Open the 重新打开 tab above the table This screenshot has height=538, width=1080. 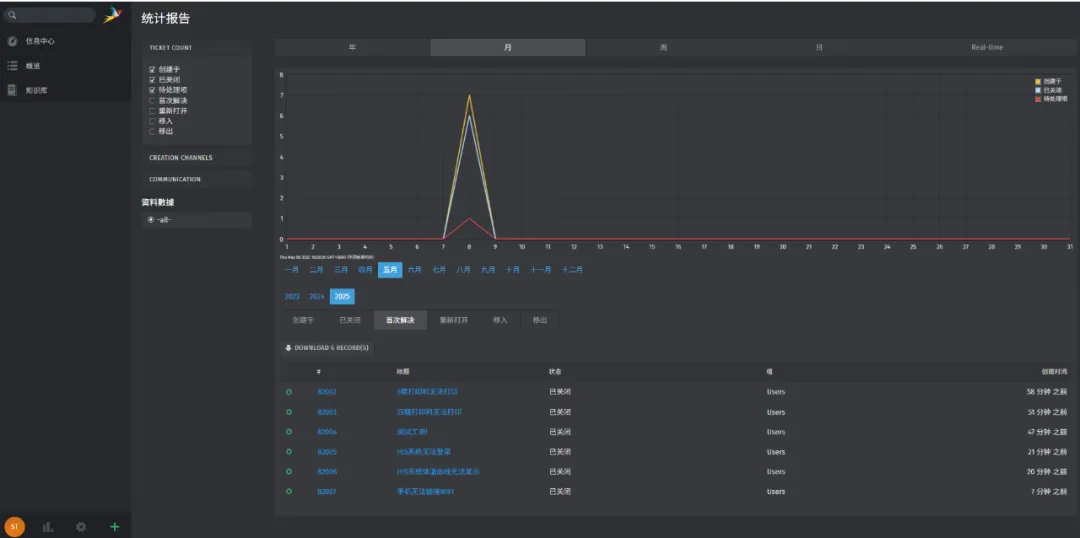pyautogui.click(x=454, y=320)
